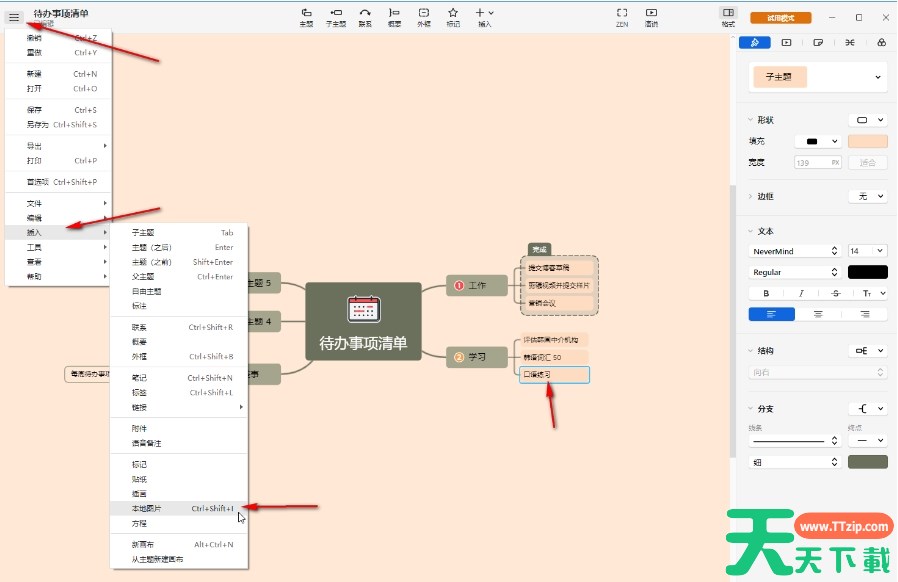Click the 标记 star marker toolbar icon

point(452,16)
